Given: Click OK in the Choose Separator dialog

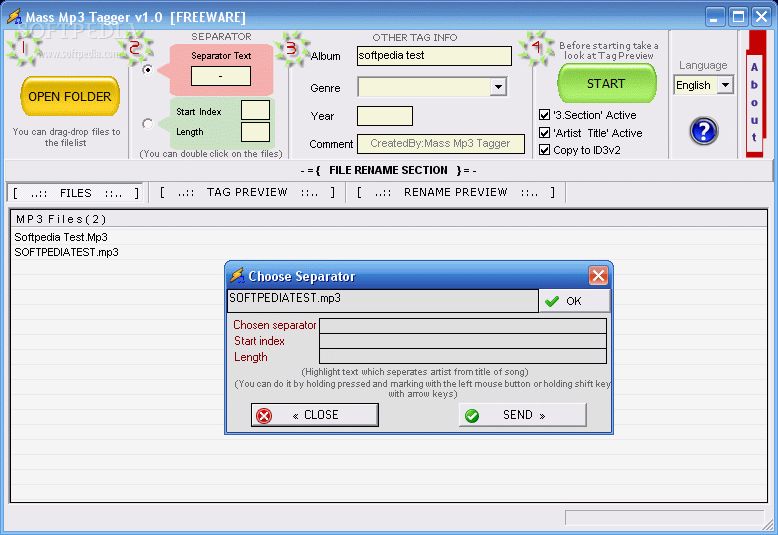Looking at the screenshot, I should tap(574, 301).
